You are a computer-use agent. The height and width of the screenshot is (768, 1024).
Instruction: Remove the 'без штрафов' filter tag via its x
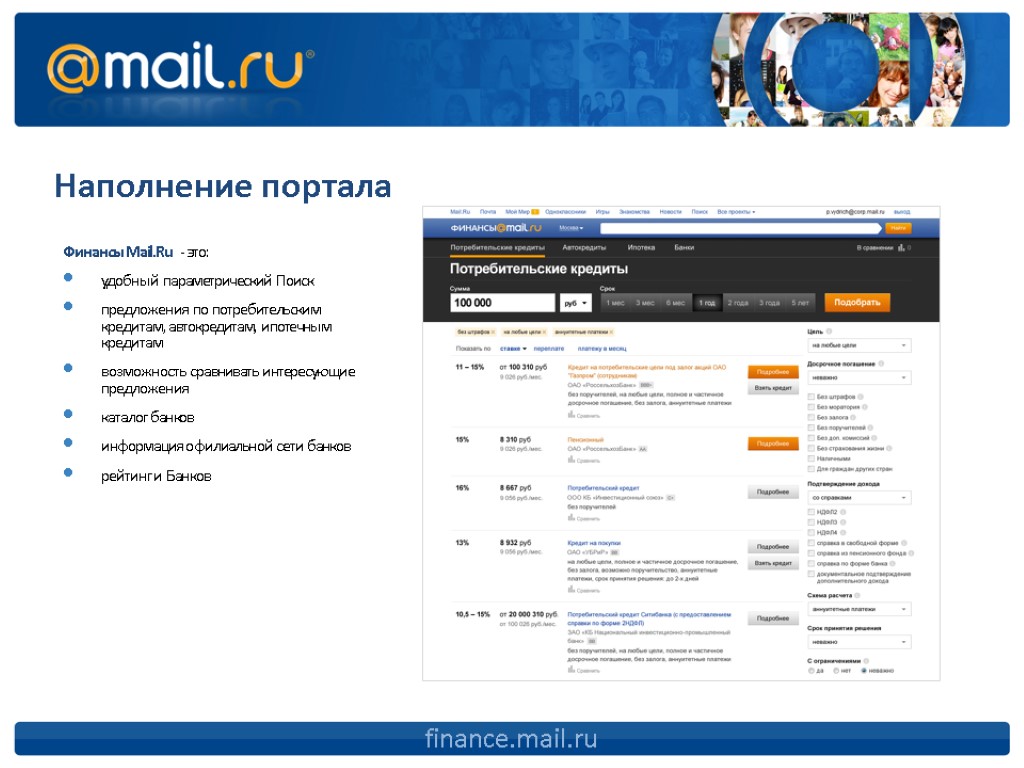pyautogui.click(x=494, y=332)
